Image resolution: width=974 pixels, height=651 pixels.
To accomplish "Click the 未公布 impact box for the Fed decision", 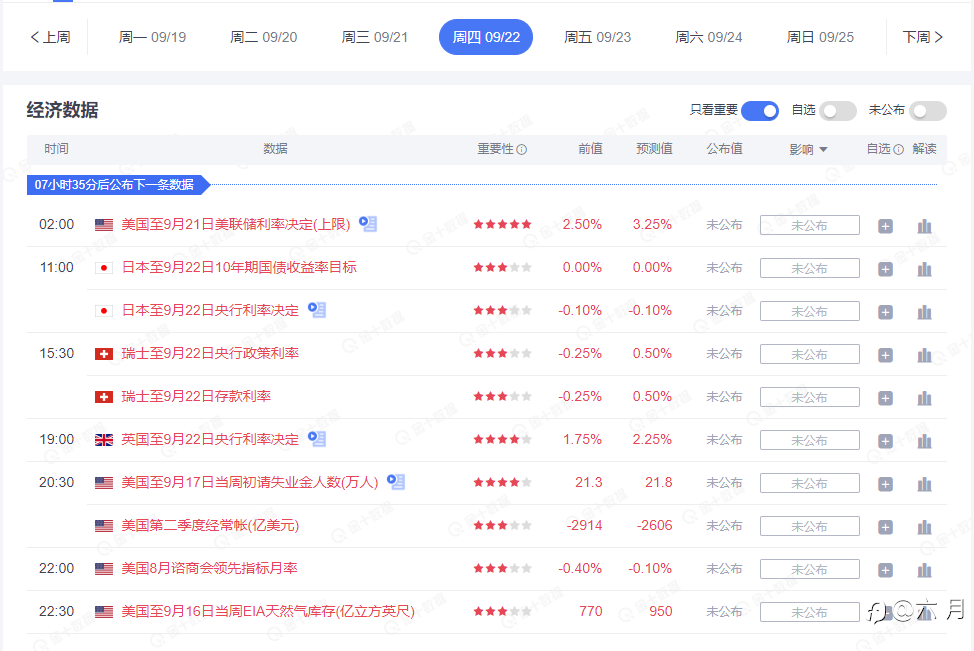I will [809, 225].
